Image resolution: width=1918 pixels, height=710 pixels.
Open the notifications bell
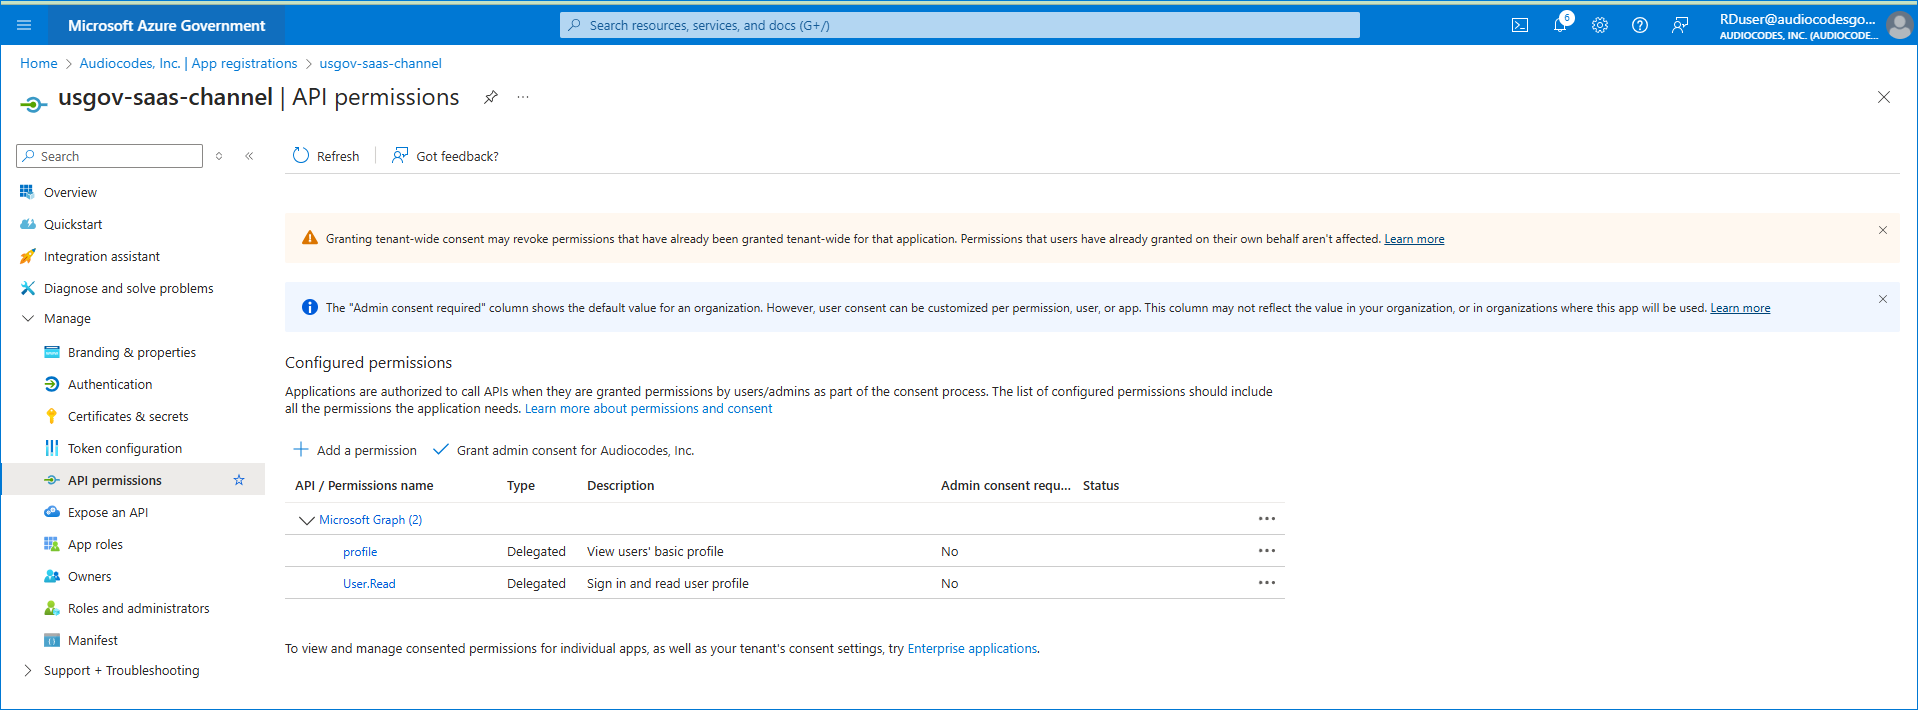1560,25
